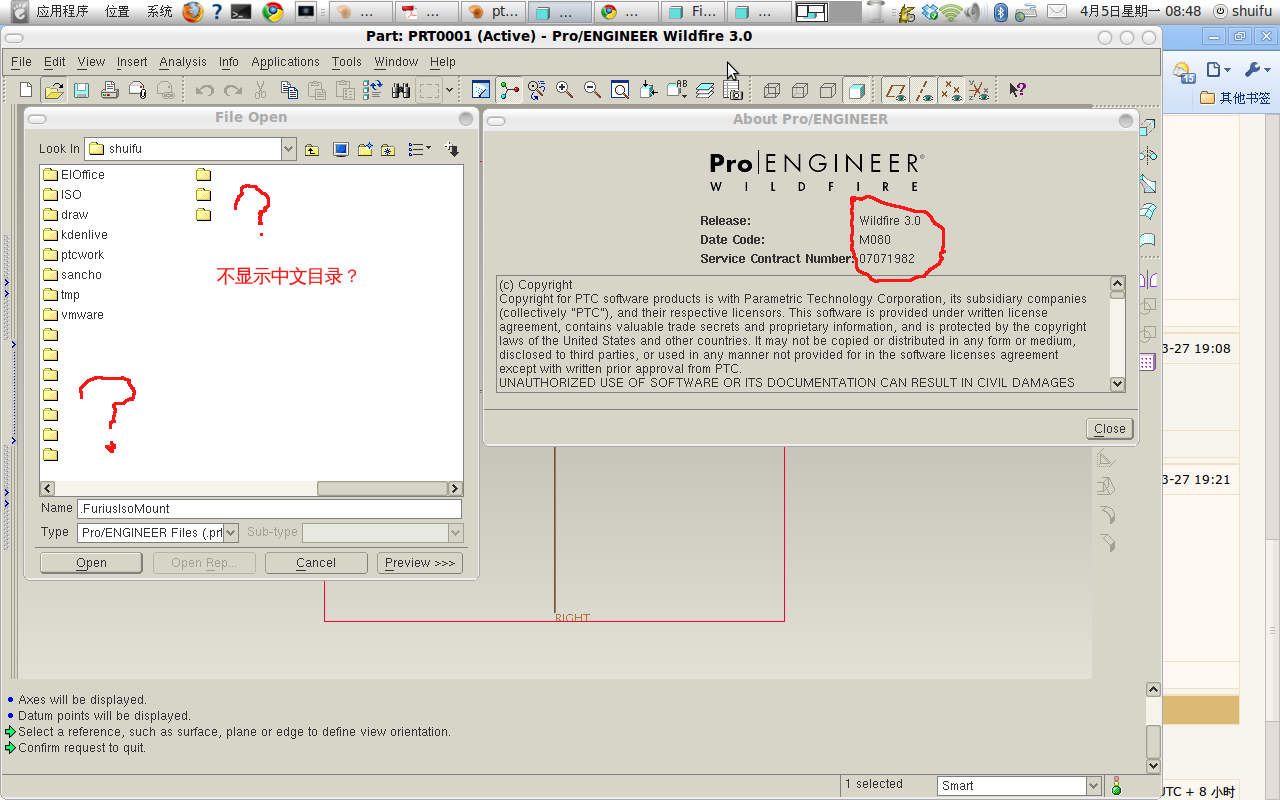
Task: Open the Edit menu
Action: [55, 62]
